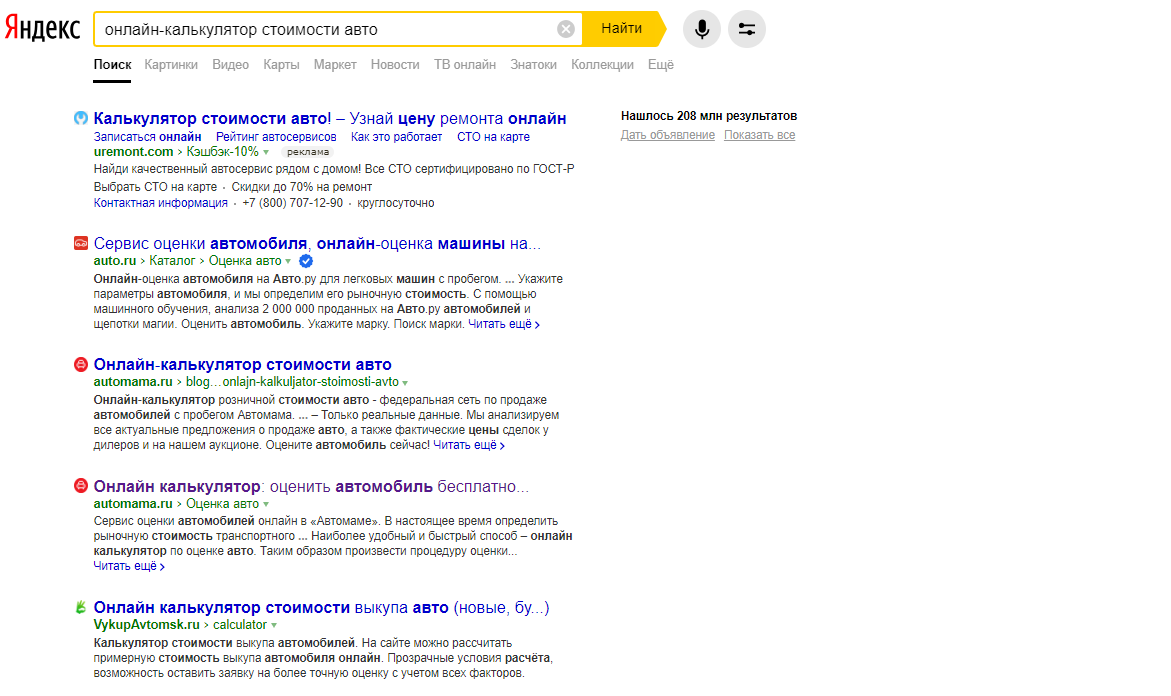The height and width of the screenshot is (696, 1171).
Task: Click the uremont.com favicon
Action: pyautogui.click(x=81, y=118)
